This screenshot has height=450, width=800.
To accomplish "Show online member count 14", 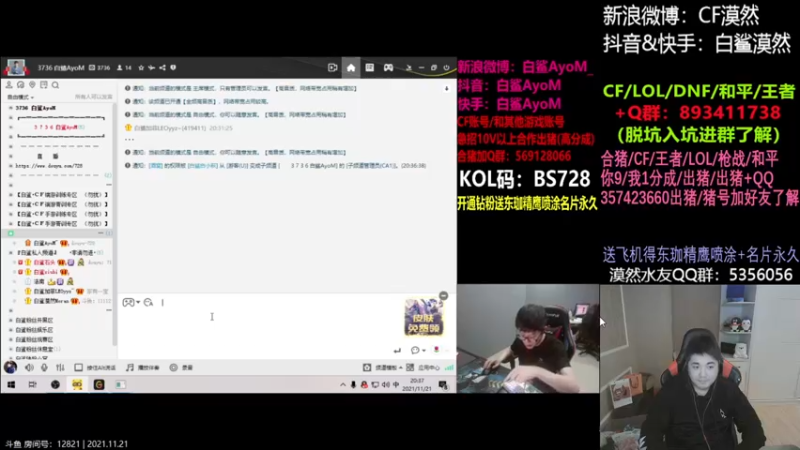I will 124,67.
